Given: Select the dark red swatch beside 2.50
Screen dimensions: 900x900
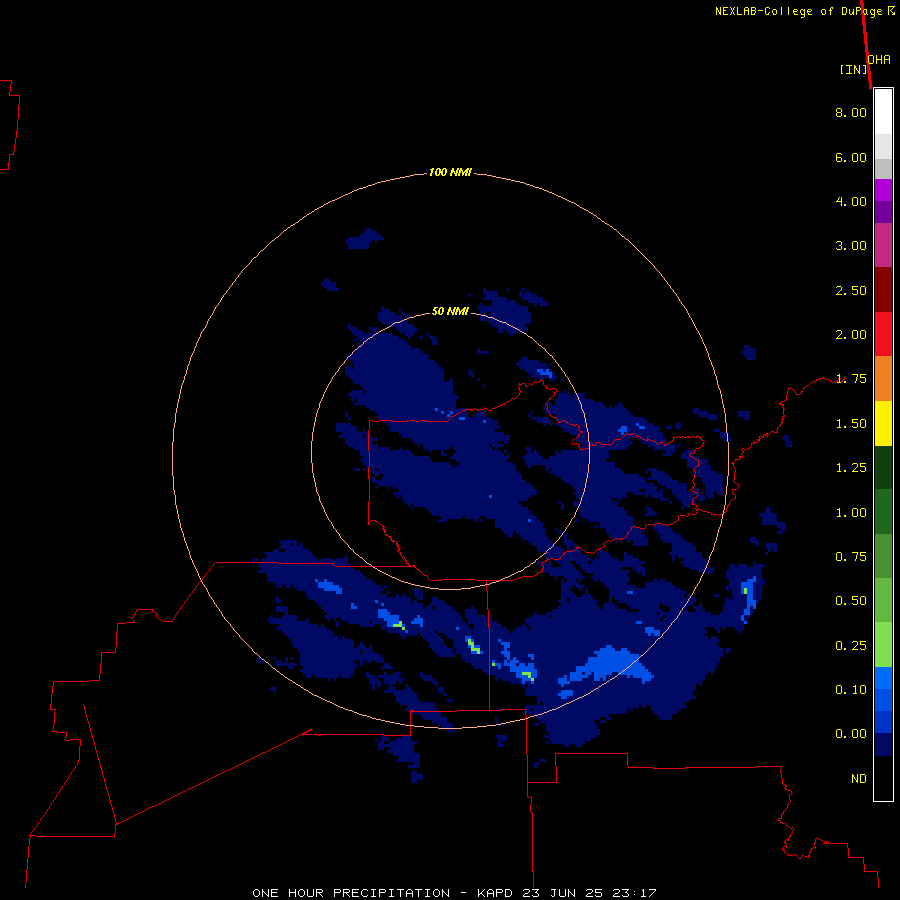Looking at the screenshot, I should tap(883, 290).
